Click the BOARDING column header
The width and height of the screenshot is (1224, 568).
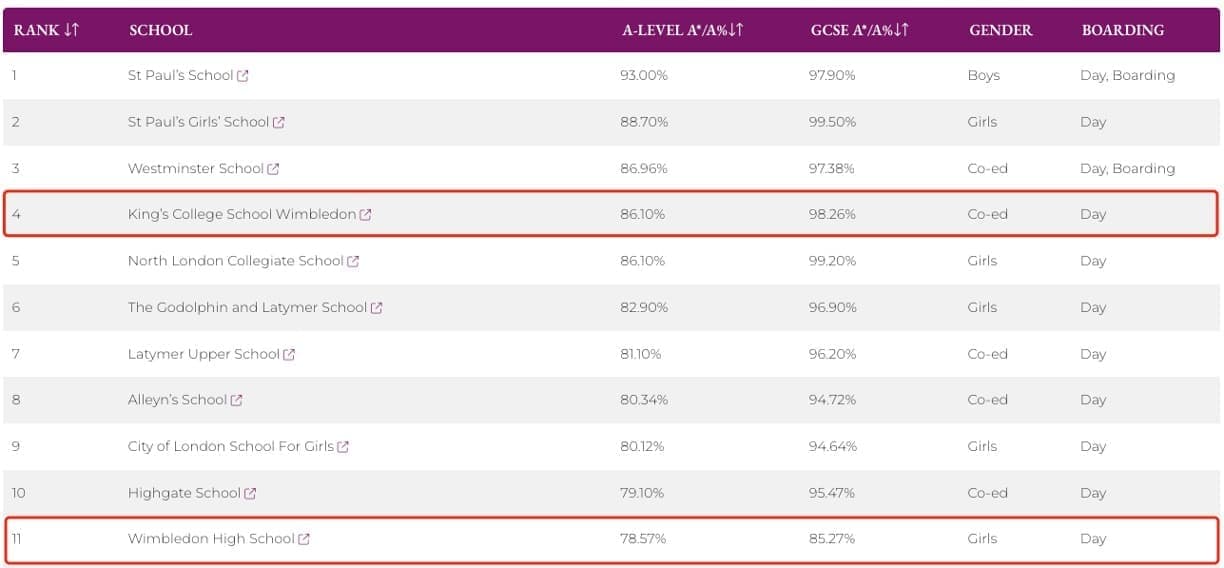tap(1123, 30)
